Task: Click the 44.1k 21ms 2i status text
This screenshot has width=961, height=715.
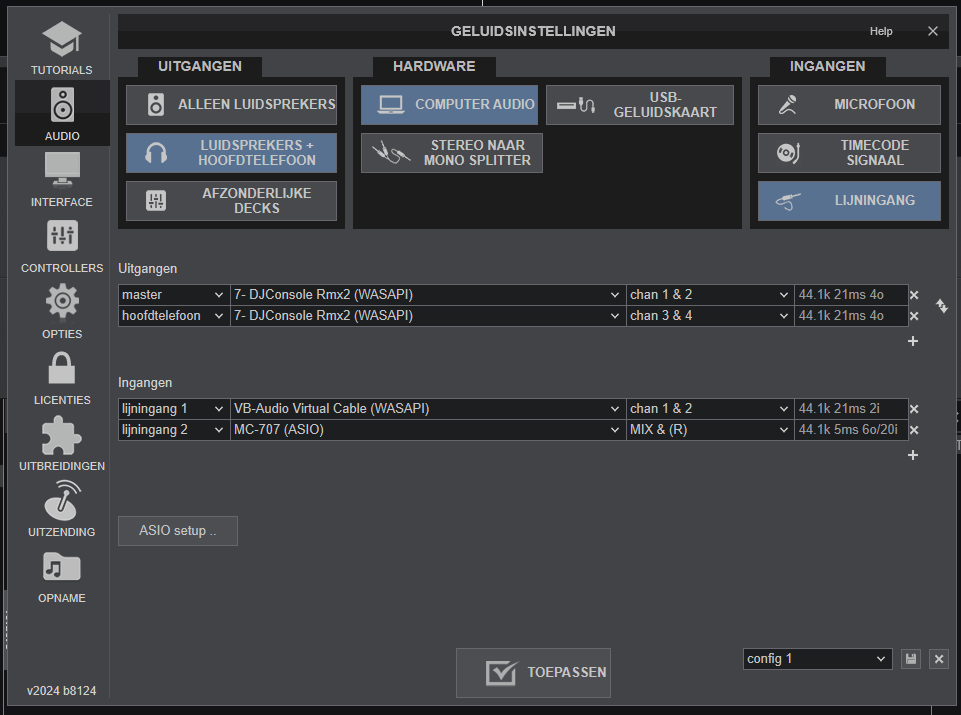Action: [839, 409]
